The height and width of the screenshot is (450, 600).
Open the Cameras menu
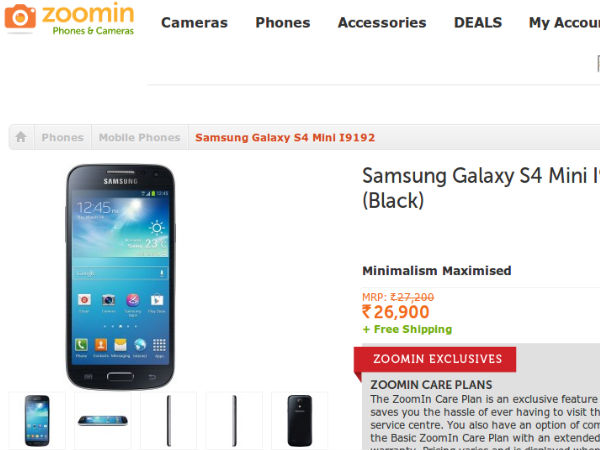tap(194, 23)
